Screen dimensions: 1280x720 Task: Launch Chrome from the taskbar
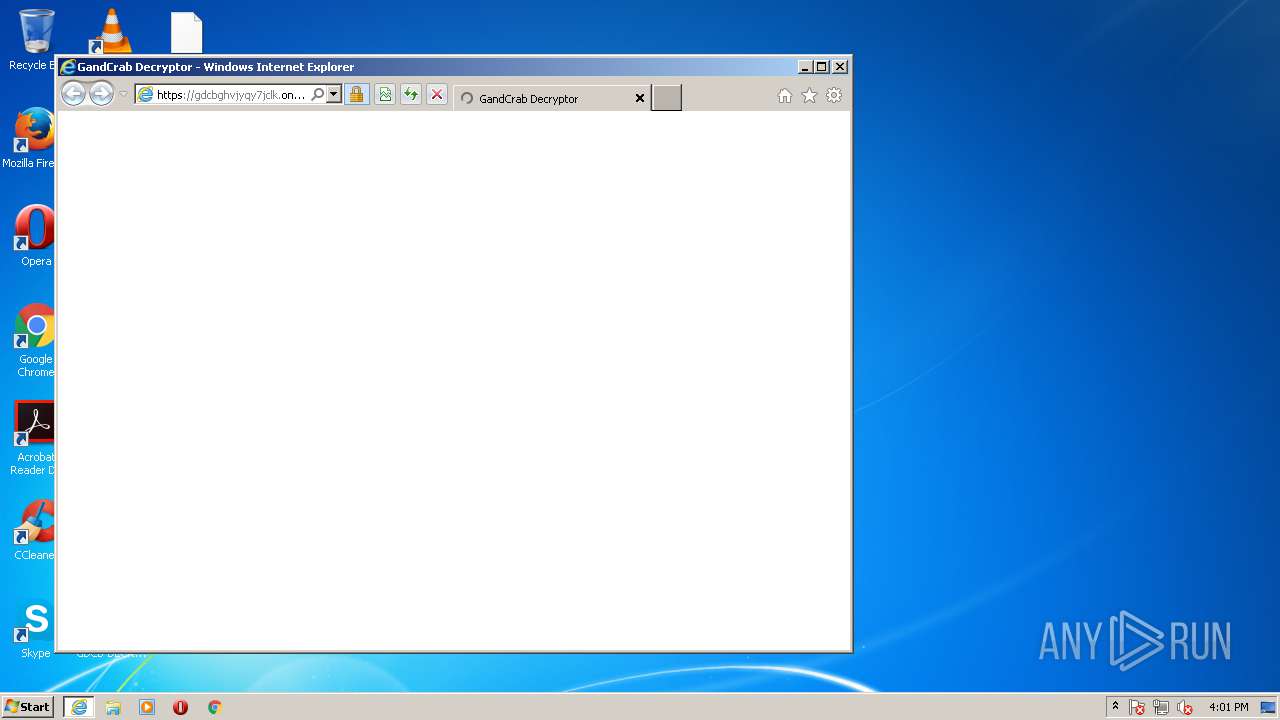(x=214, y=707)
